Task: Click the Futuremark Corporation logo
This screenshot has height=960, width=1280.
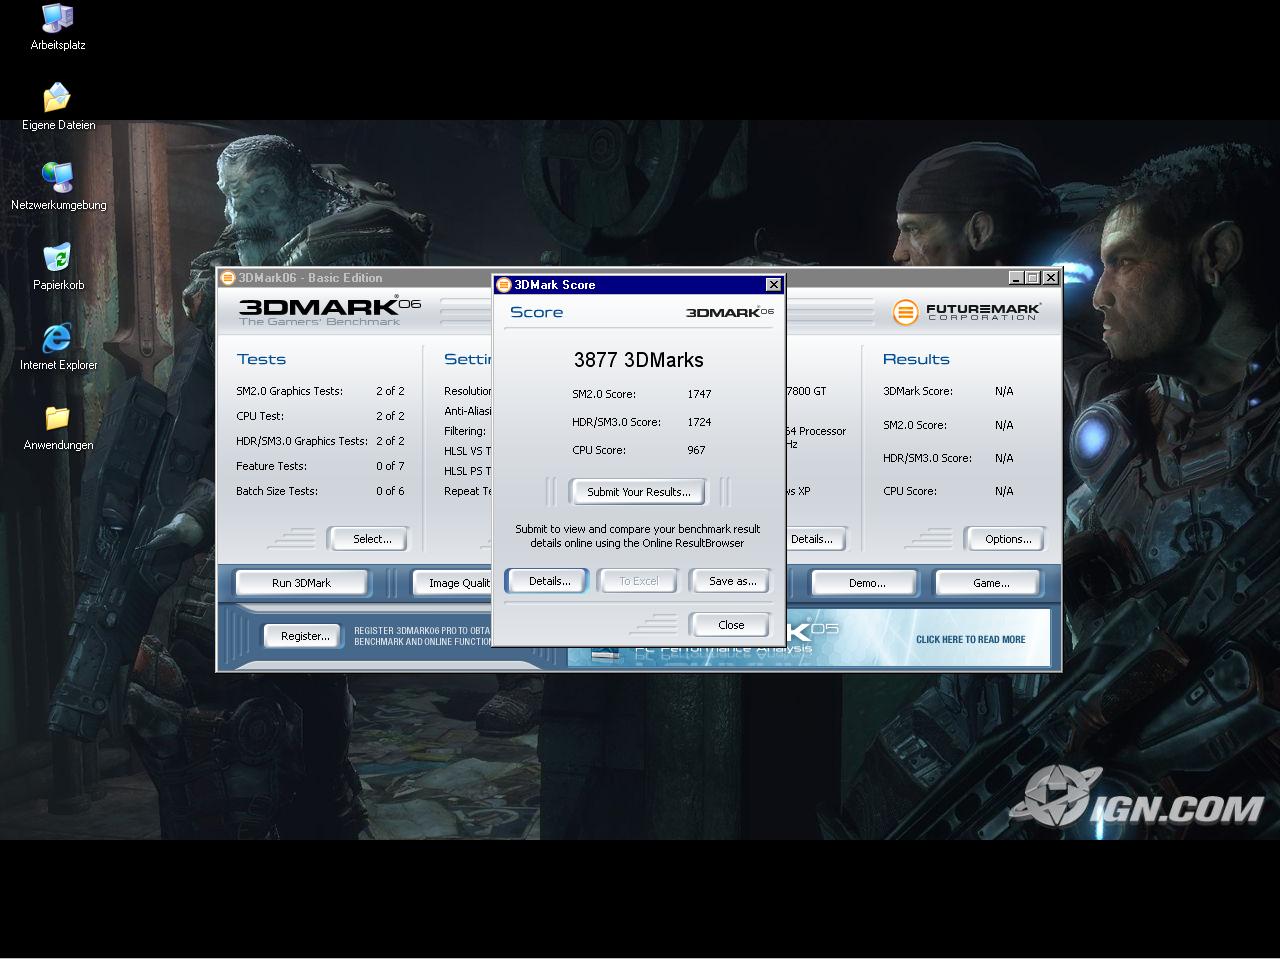Action: [966, 312]
